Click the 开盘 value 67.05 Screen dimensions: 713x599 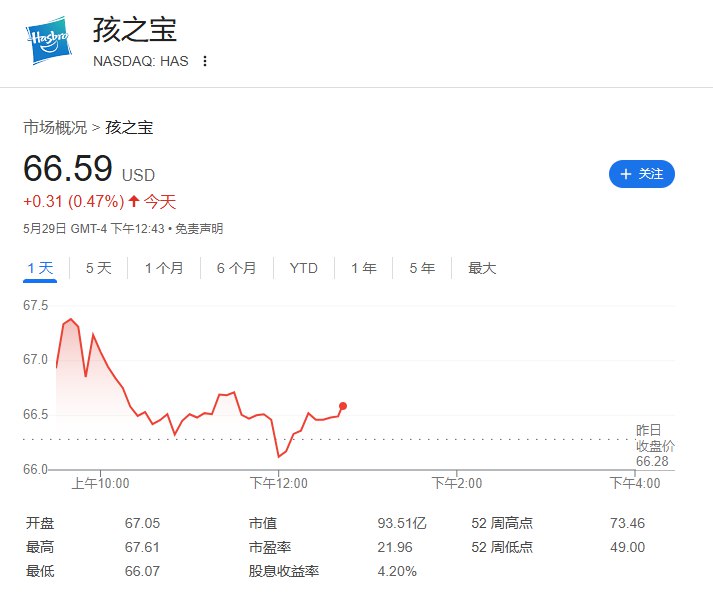[x=142, y=523]
